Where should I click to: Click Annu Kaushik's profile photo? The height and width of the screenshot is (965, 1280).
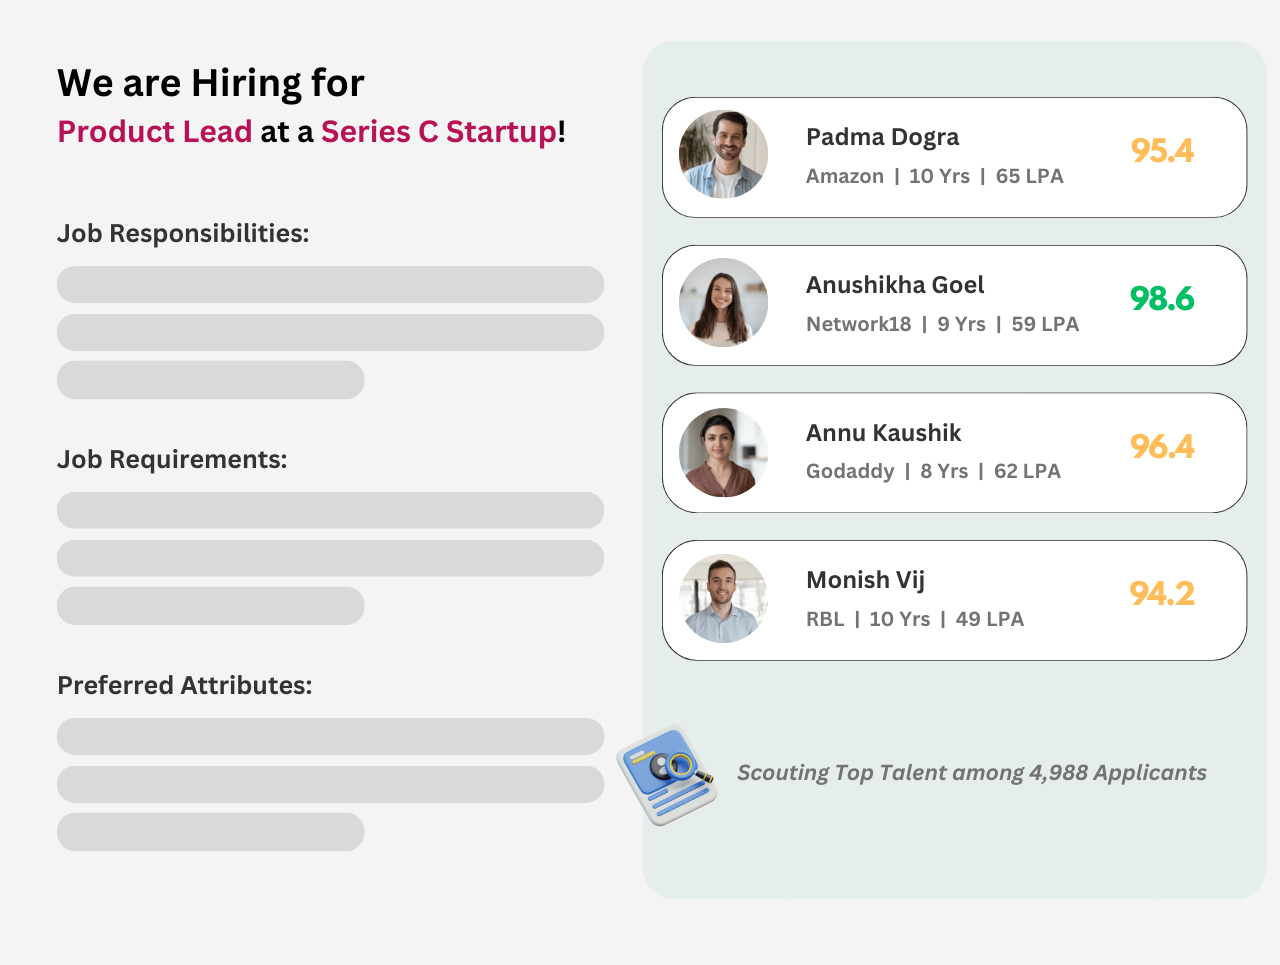(x=723, y=452)
